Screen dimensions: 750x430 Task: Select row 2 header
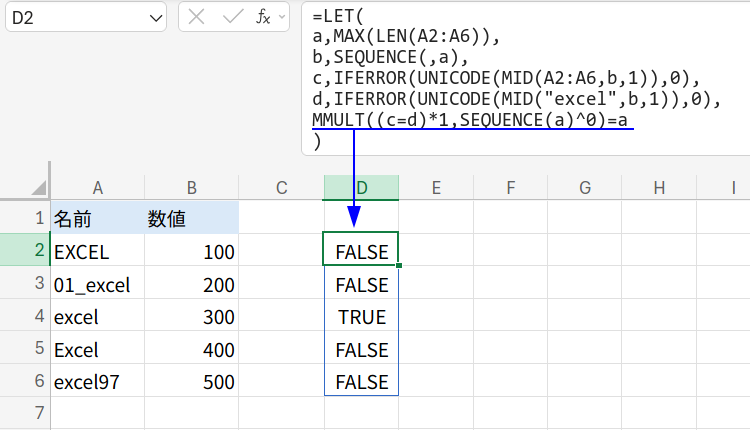point(25,250)
